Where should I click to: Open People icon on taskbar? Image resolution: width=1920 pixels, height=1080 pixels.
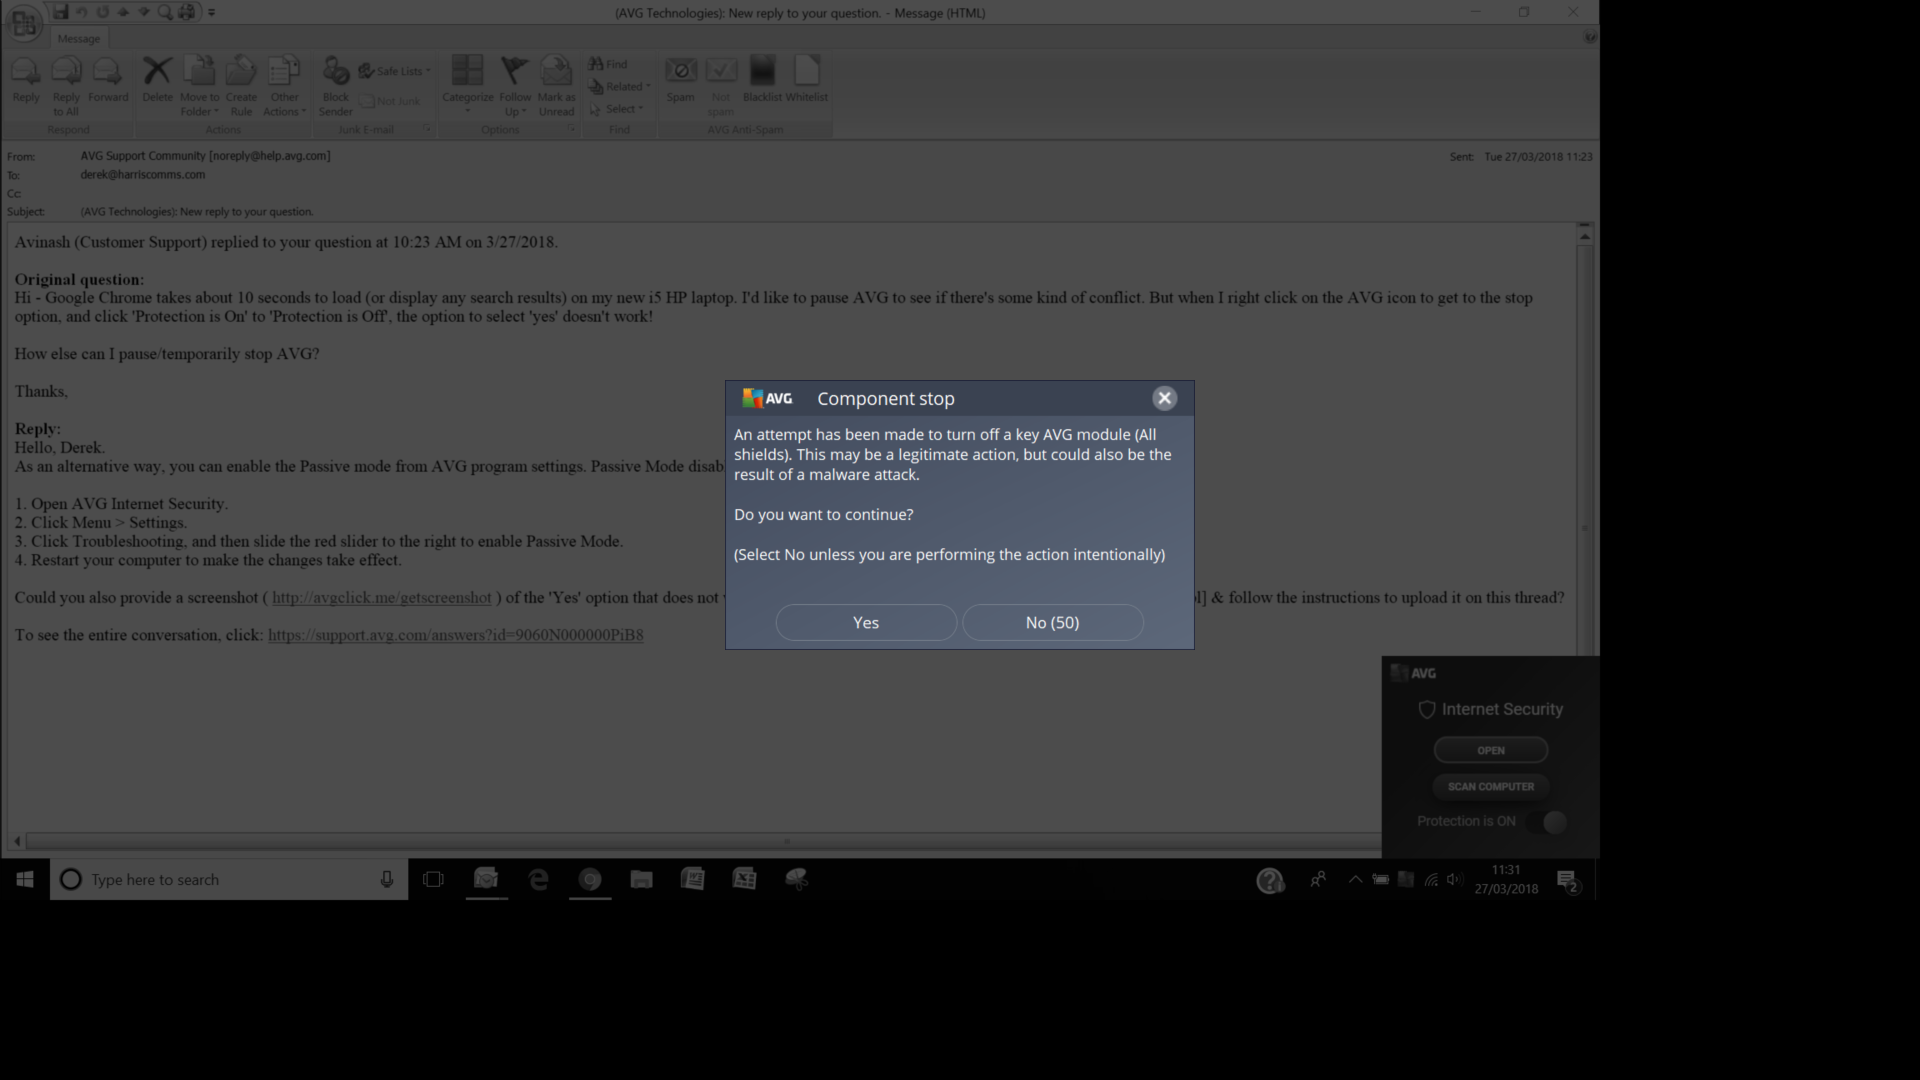click(x=1318, y=879)
